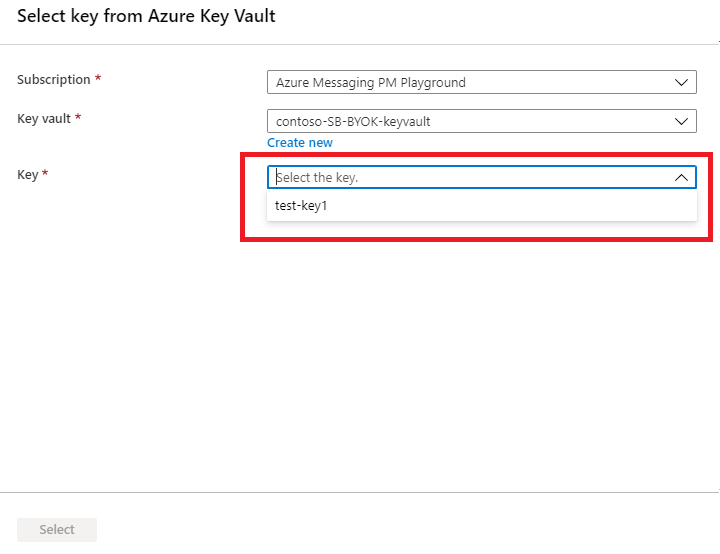Click the required asterisk next to Key vault
The width and height of the screenshot is (720, 554).
click(79, 119)
